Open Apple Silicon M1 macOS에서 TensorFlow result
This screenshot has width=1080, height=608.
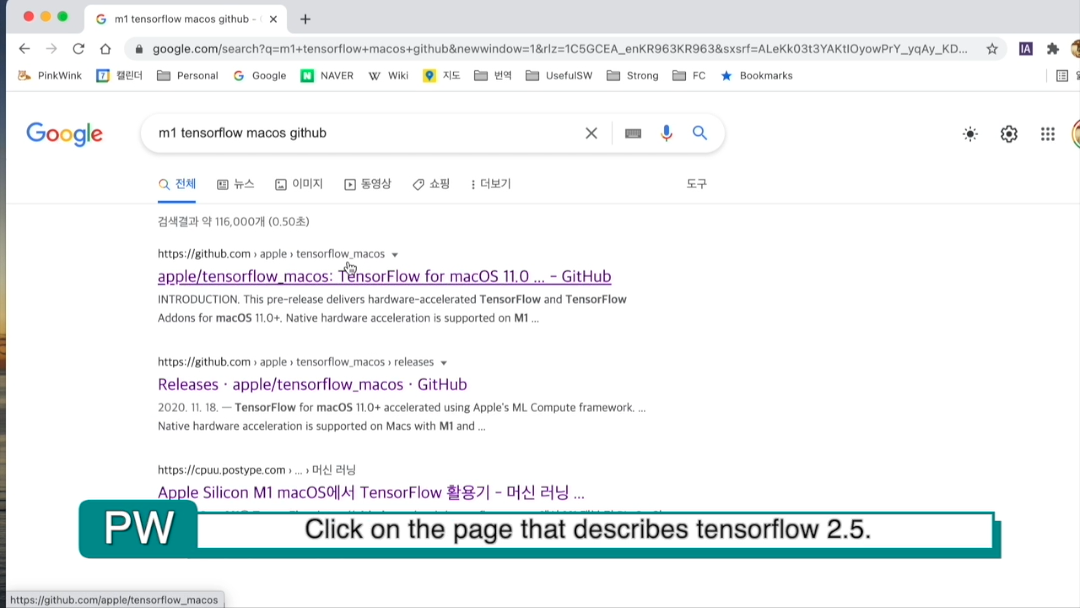tap(371, 492)
